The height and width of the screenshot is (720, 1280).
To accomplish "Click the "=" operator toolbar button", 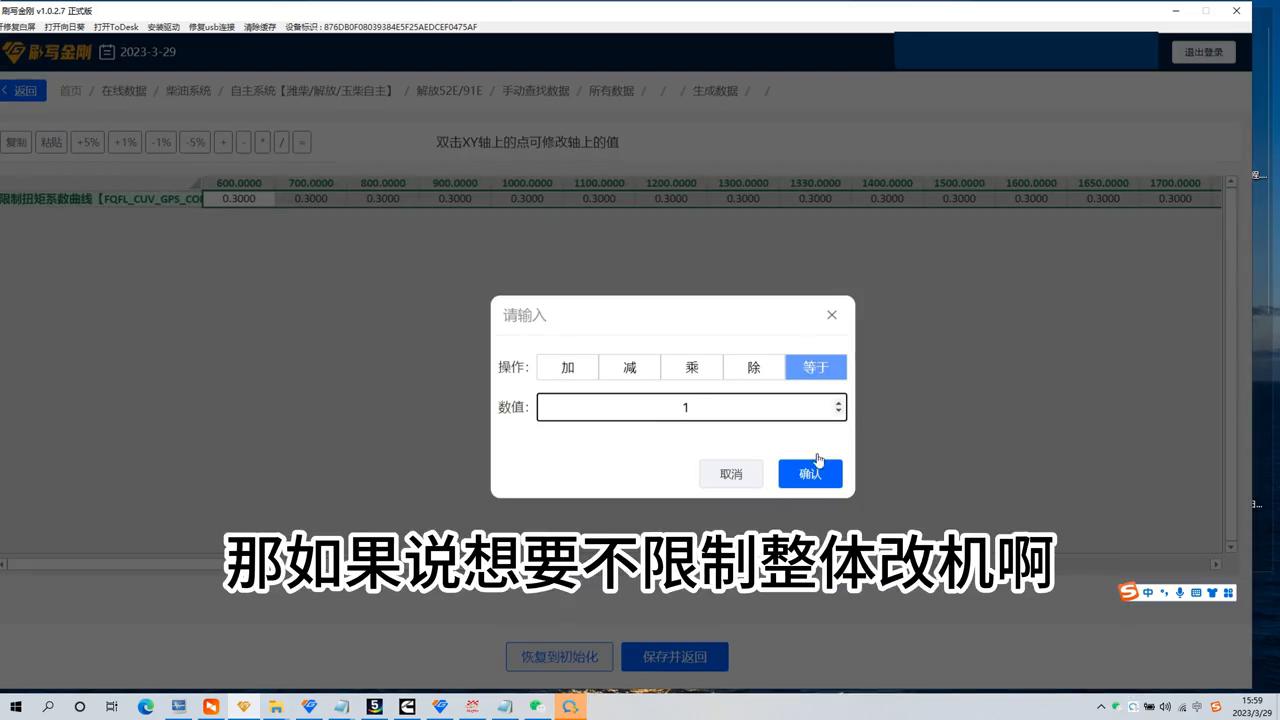I will click(301, 142).
